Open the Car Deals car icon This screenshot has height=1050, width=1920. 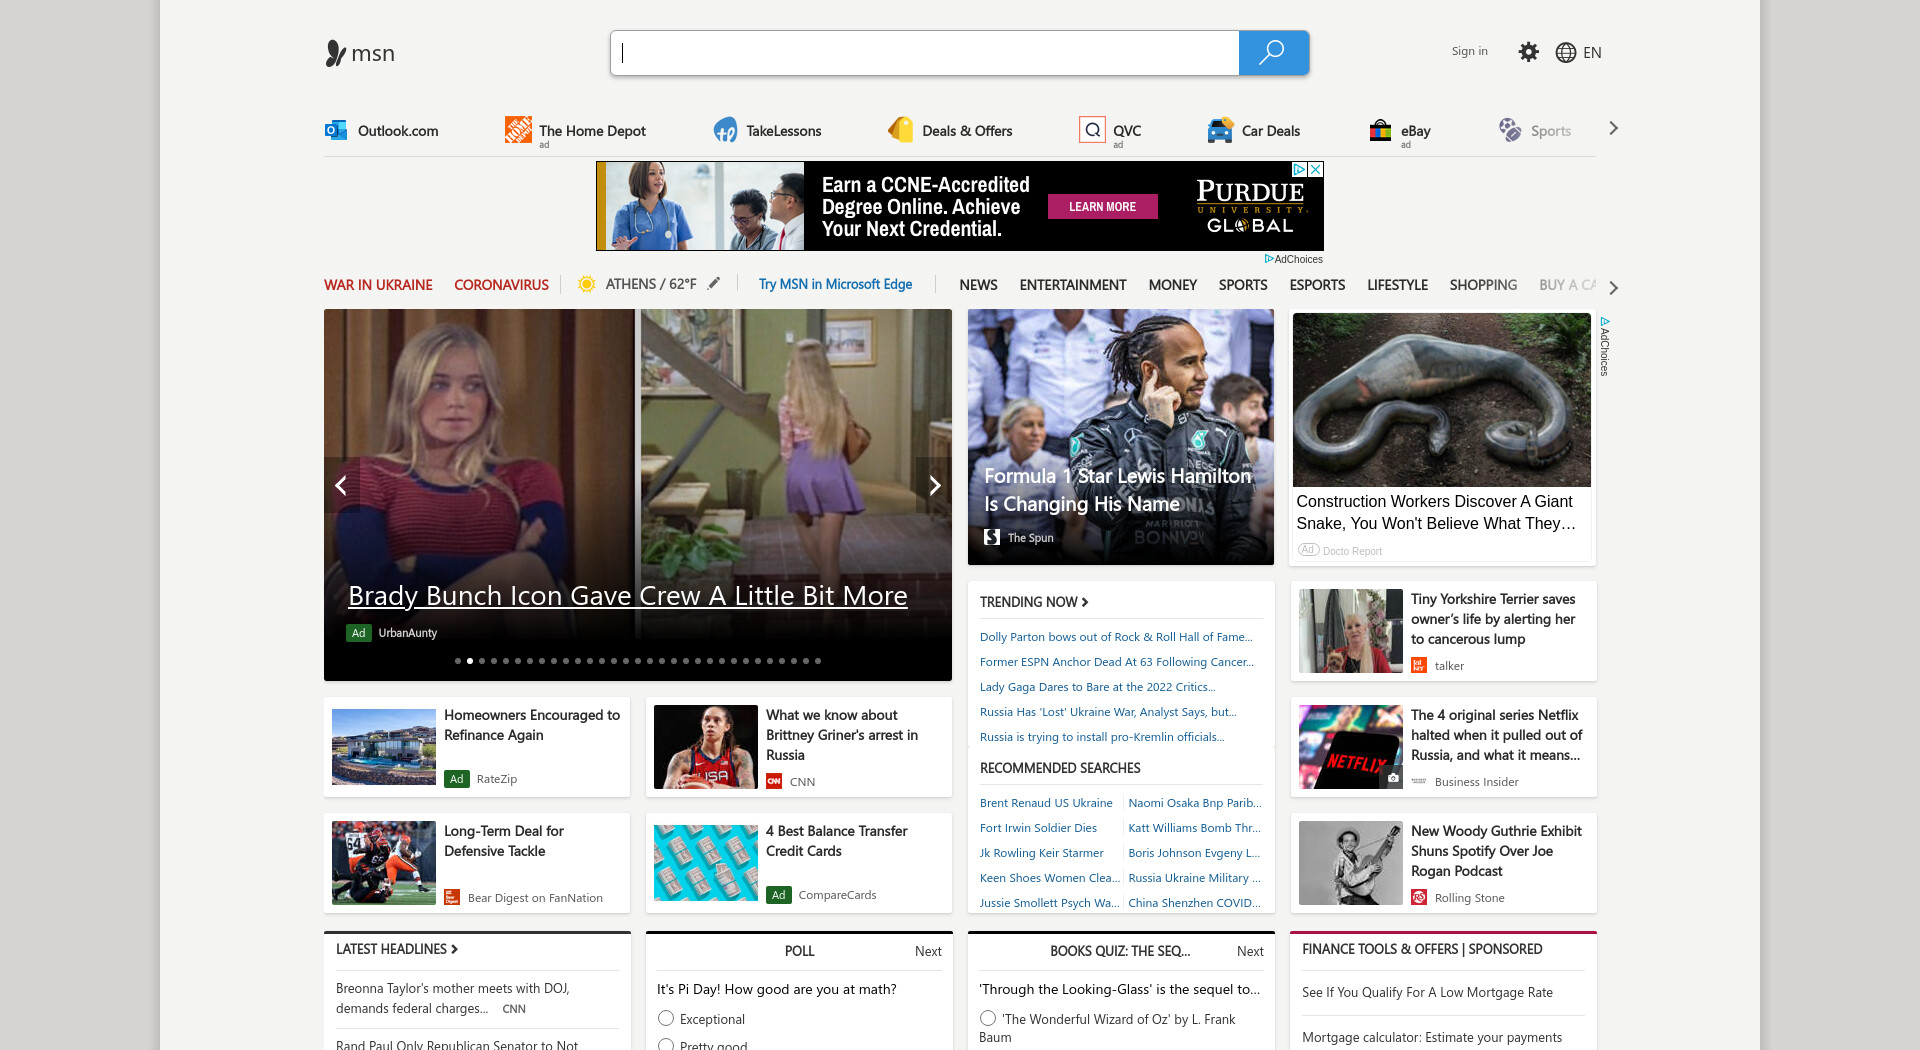pos(1220,130)
